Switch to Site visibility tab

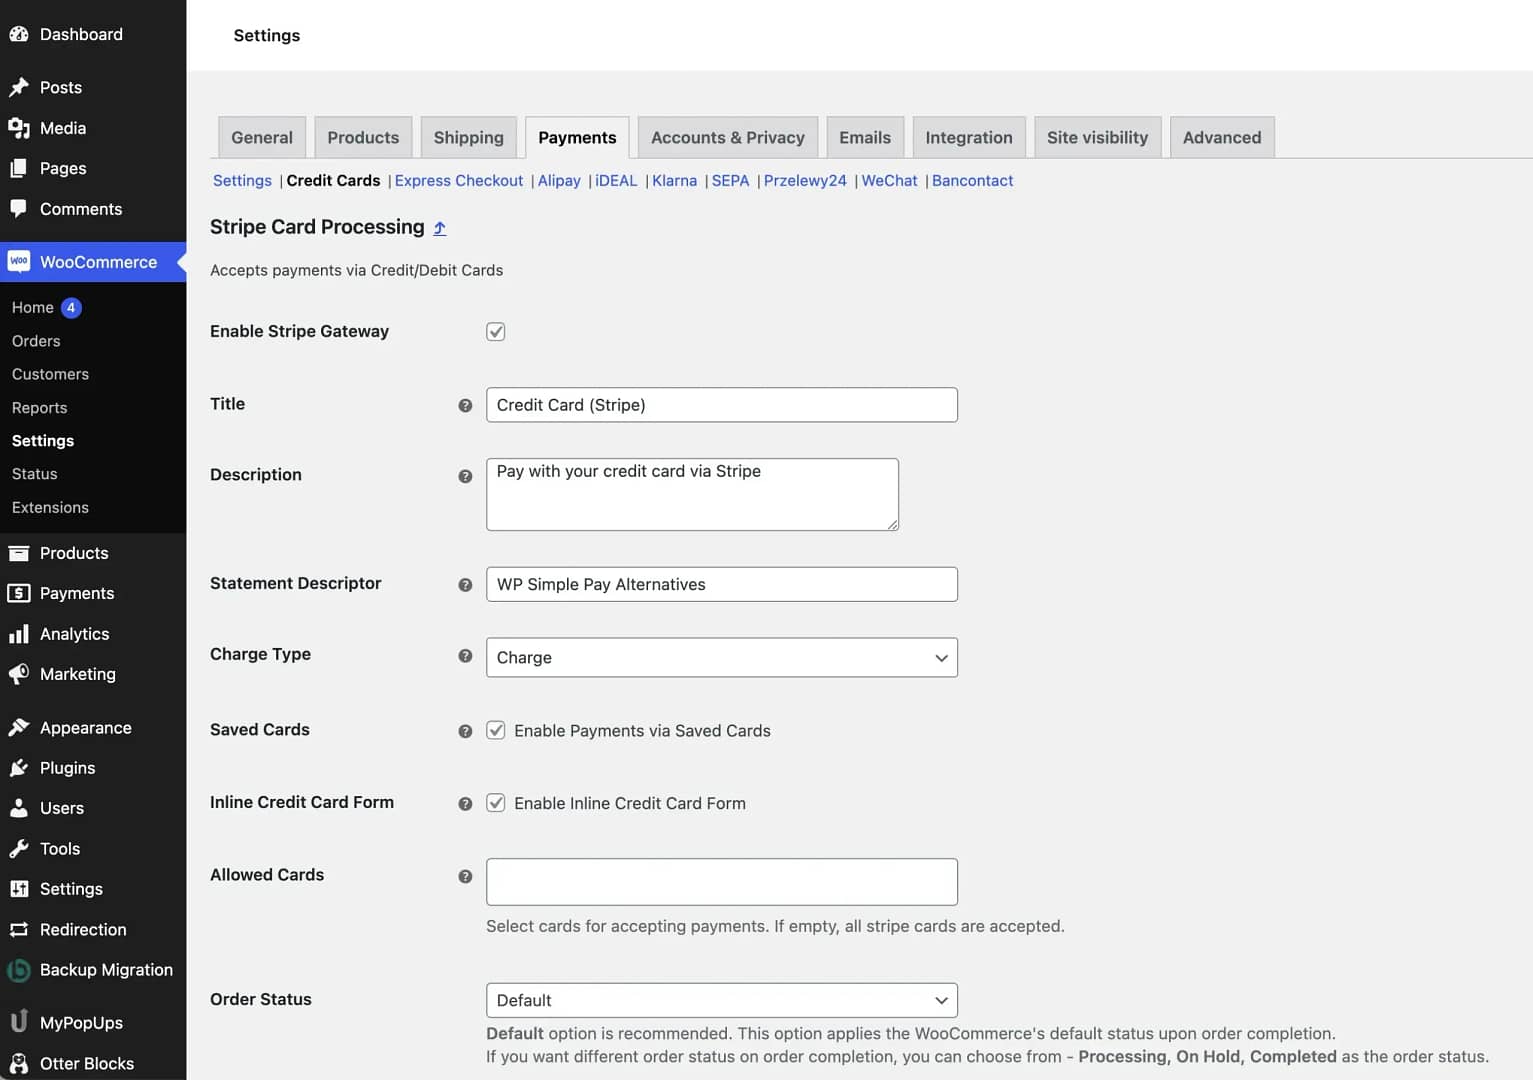click(x=1098, y=137)
